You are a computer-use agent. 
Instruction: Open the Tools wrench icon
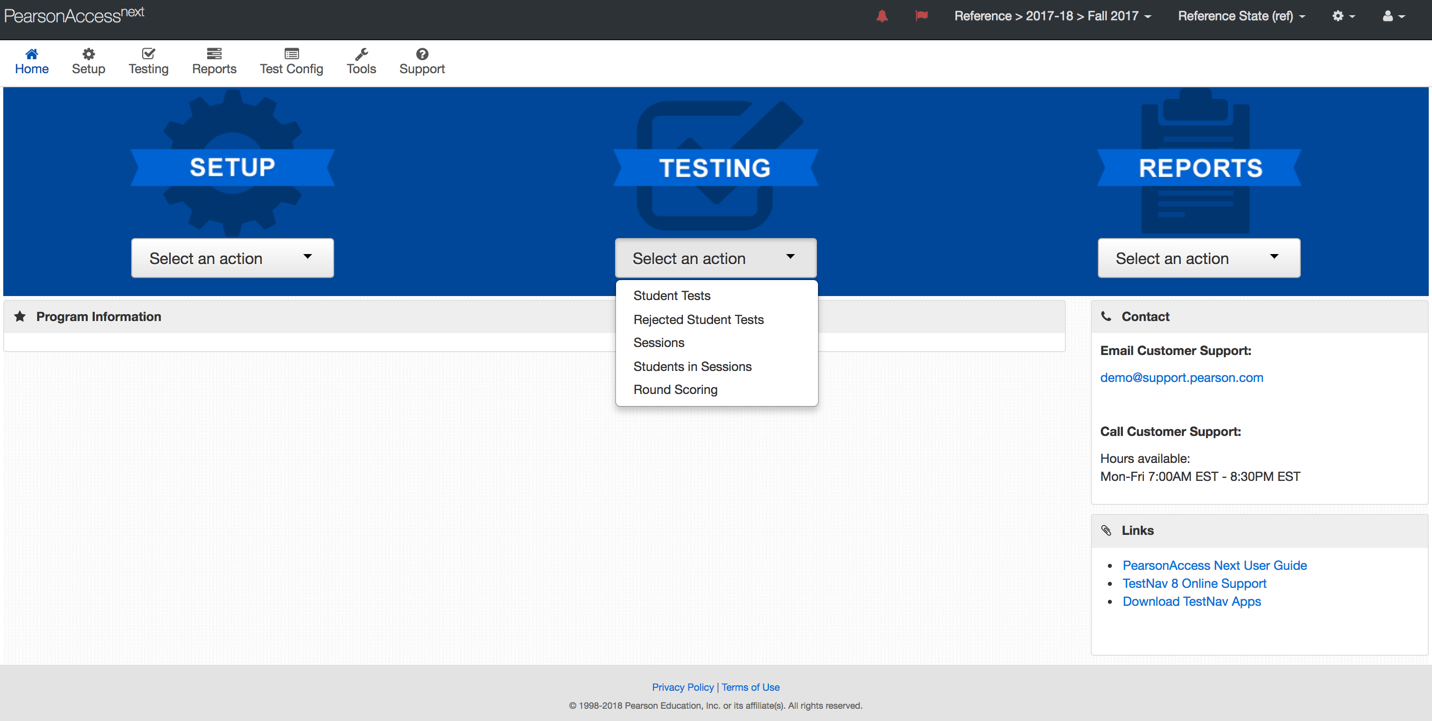[x=361, y=54]
